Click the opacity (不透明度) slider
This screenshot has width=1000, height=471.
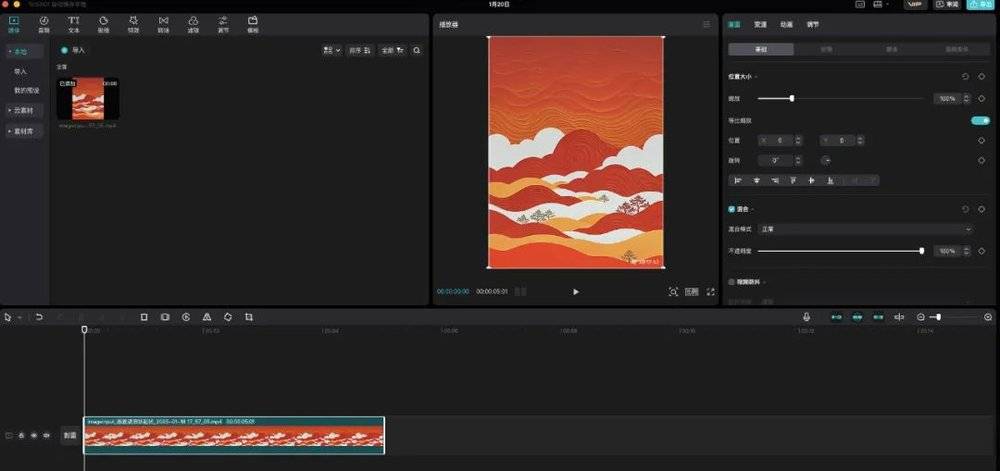(x=840, y=251)
